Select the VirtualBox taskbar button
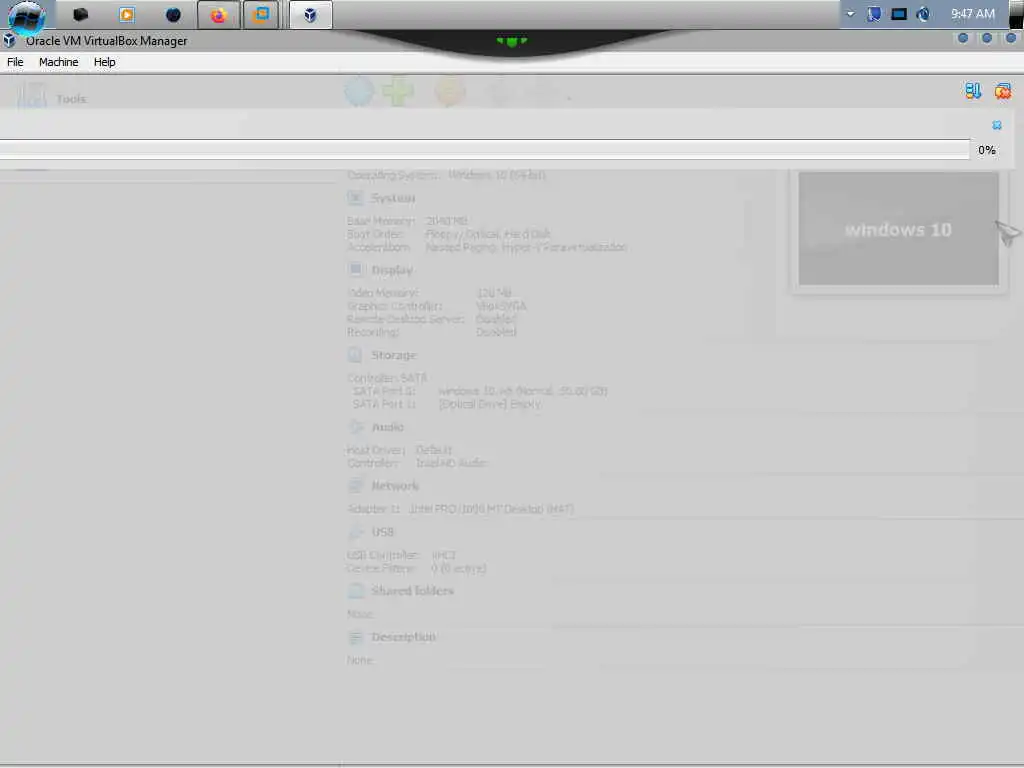The height and width of the screenshot is (768, 1024). pos(310,14)
